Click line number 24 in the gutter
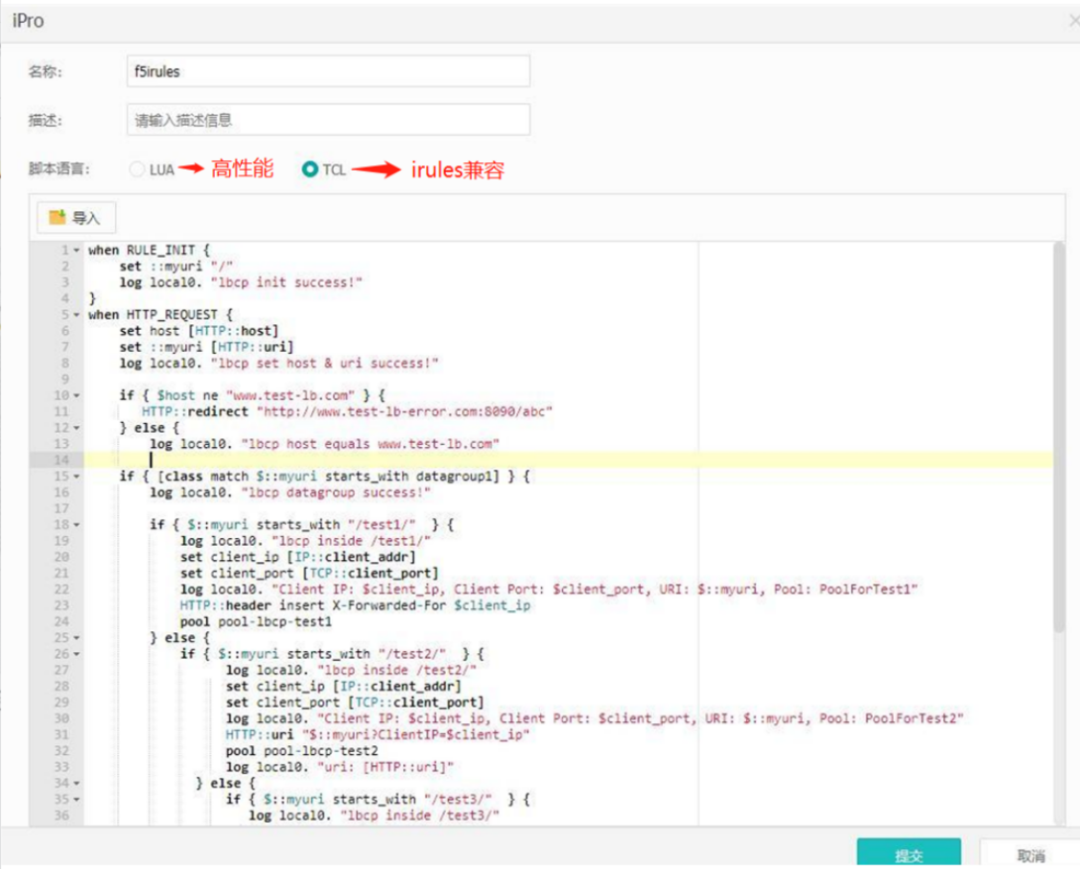This screenshot has width=1080, height=869. [x=61, y=622]
